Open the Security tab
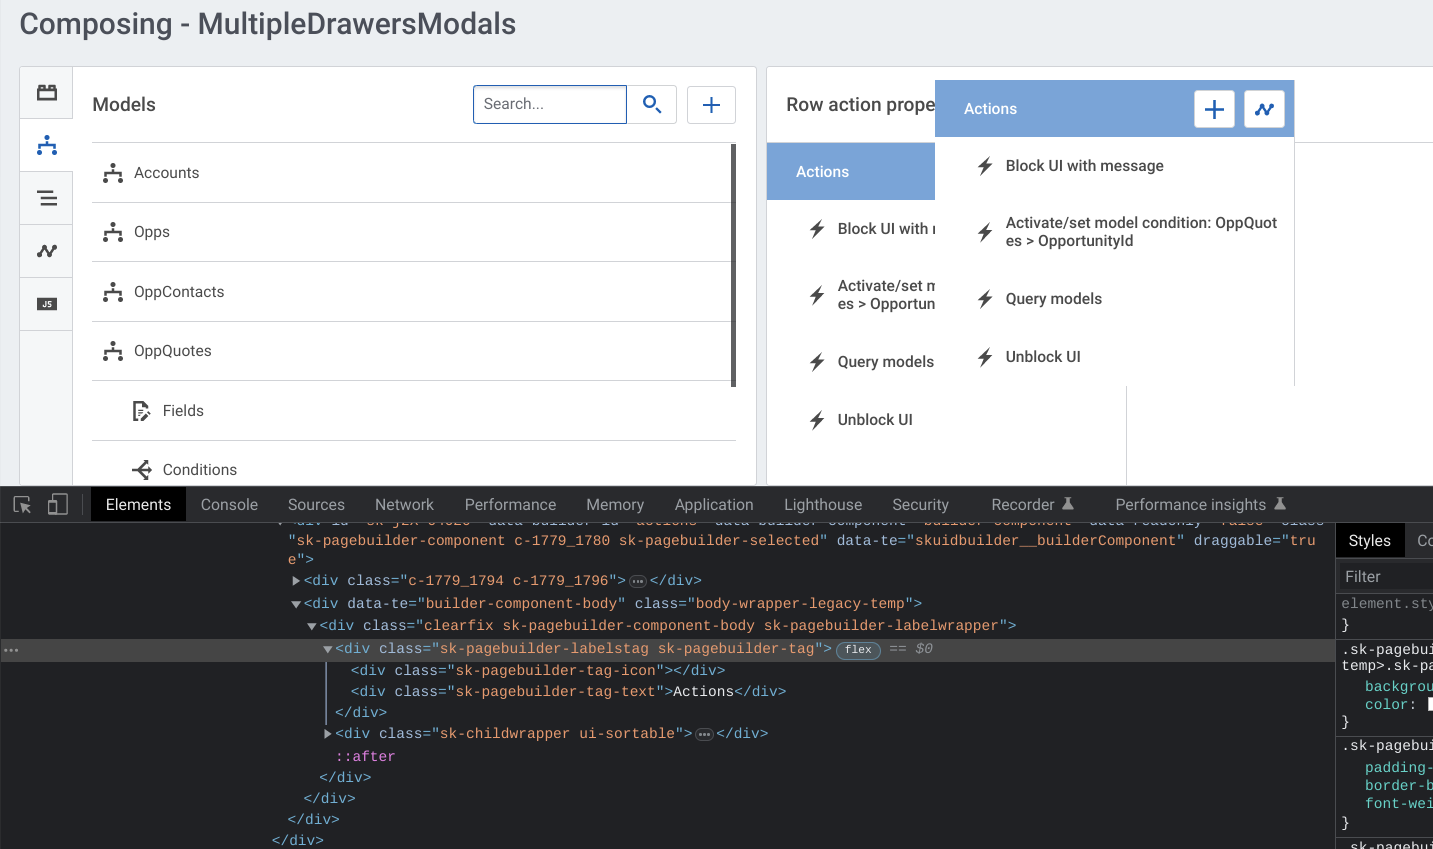The width and height of the screenshot is (1433, 849). [920, 505]
